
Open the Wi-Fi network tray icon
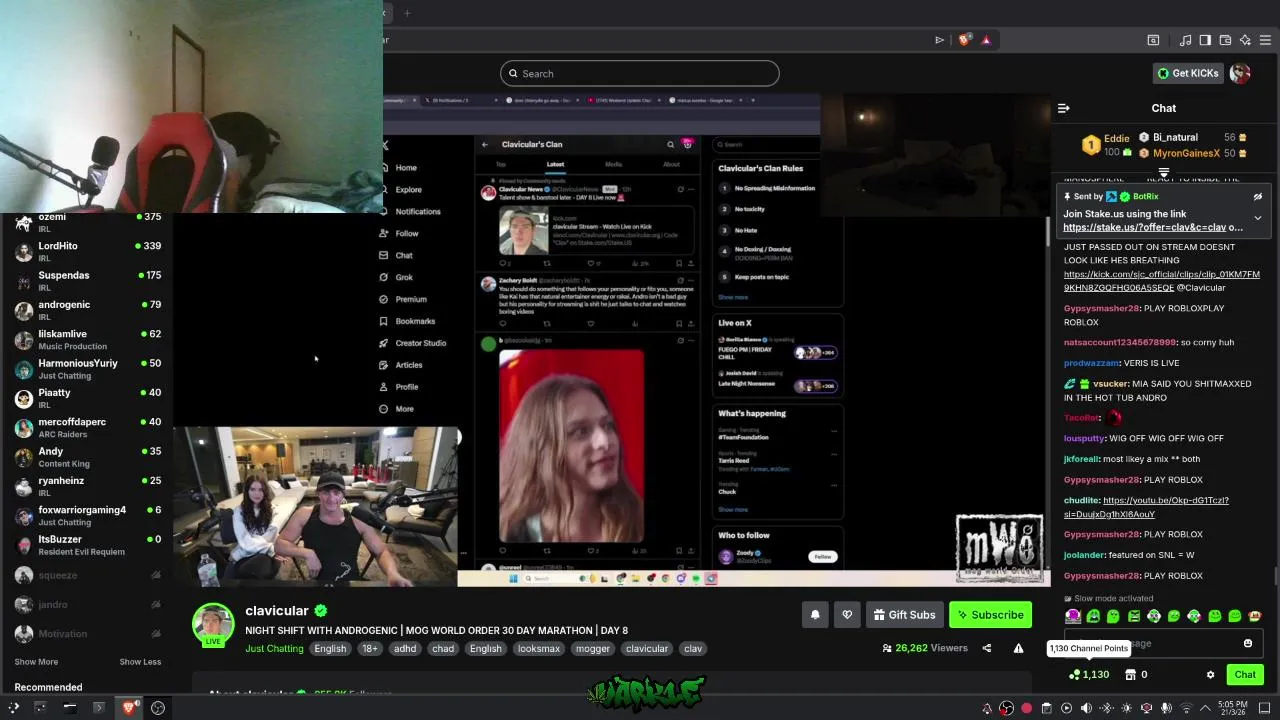coord(1186,708)
